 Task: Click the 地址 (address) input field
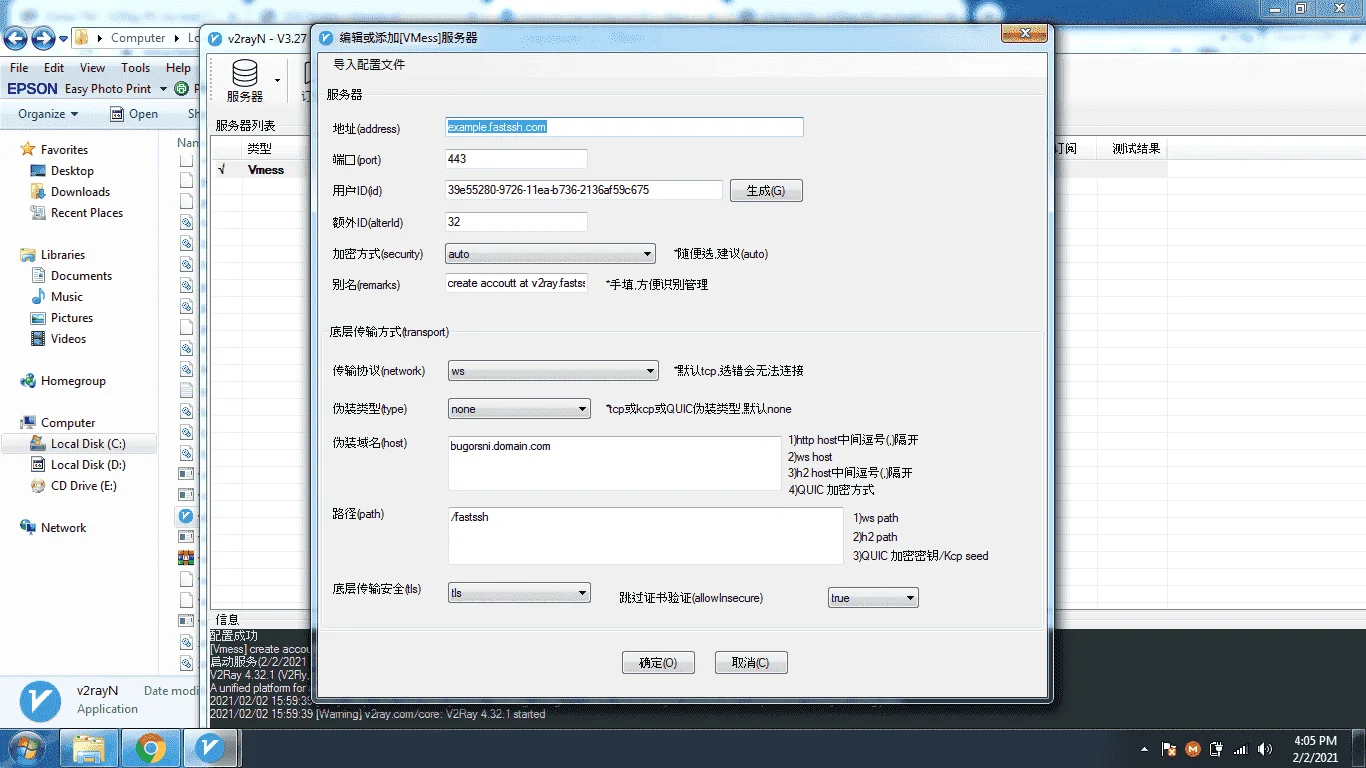coord(624,127)
